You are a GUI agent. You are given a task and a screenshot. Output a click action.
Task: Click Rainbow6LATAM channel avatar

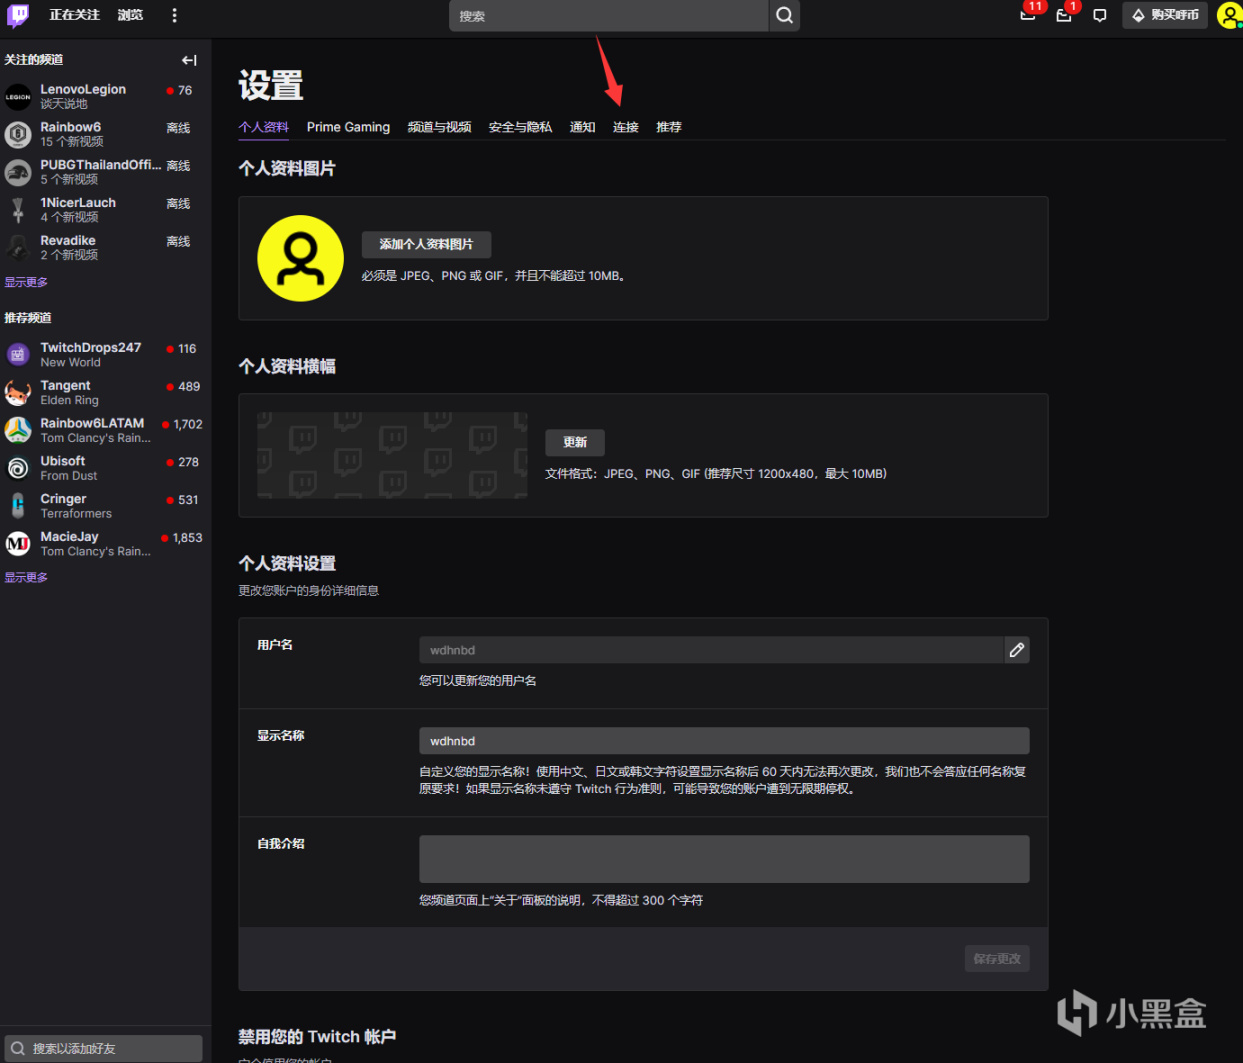pyautogui.click(x=18, y=431)
